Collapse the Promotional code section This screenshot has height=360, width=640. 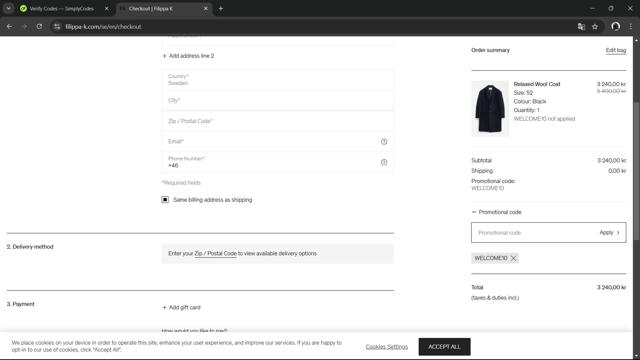click(496, 212)
